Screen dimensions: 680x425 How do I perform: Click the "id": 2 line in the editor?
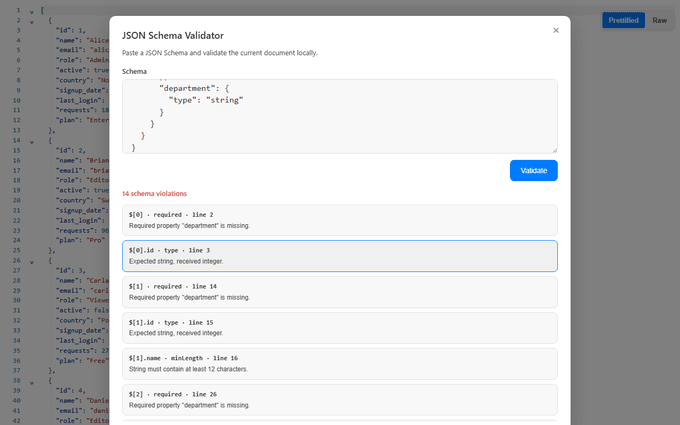coord(71,150)
